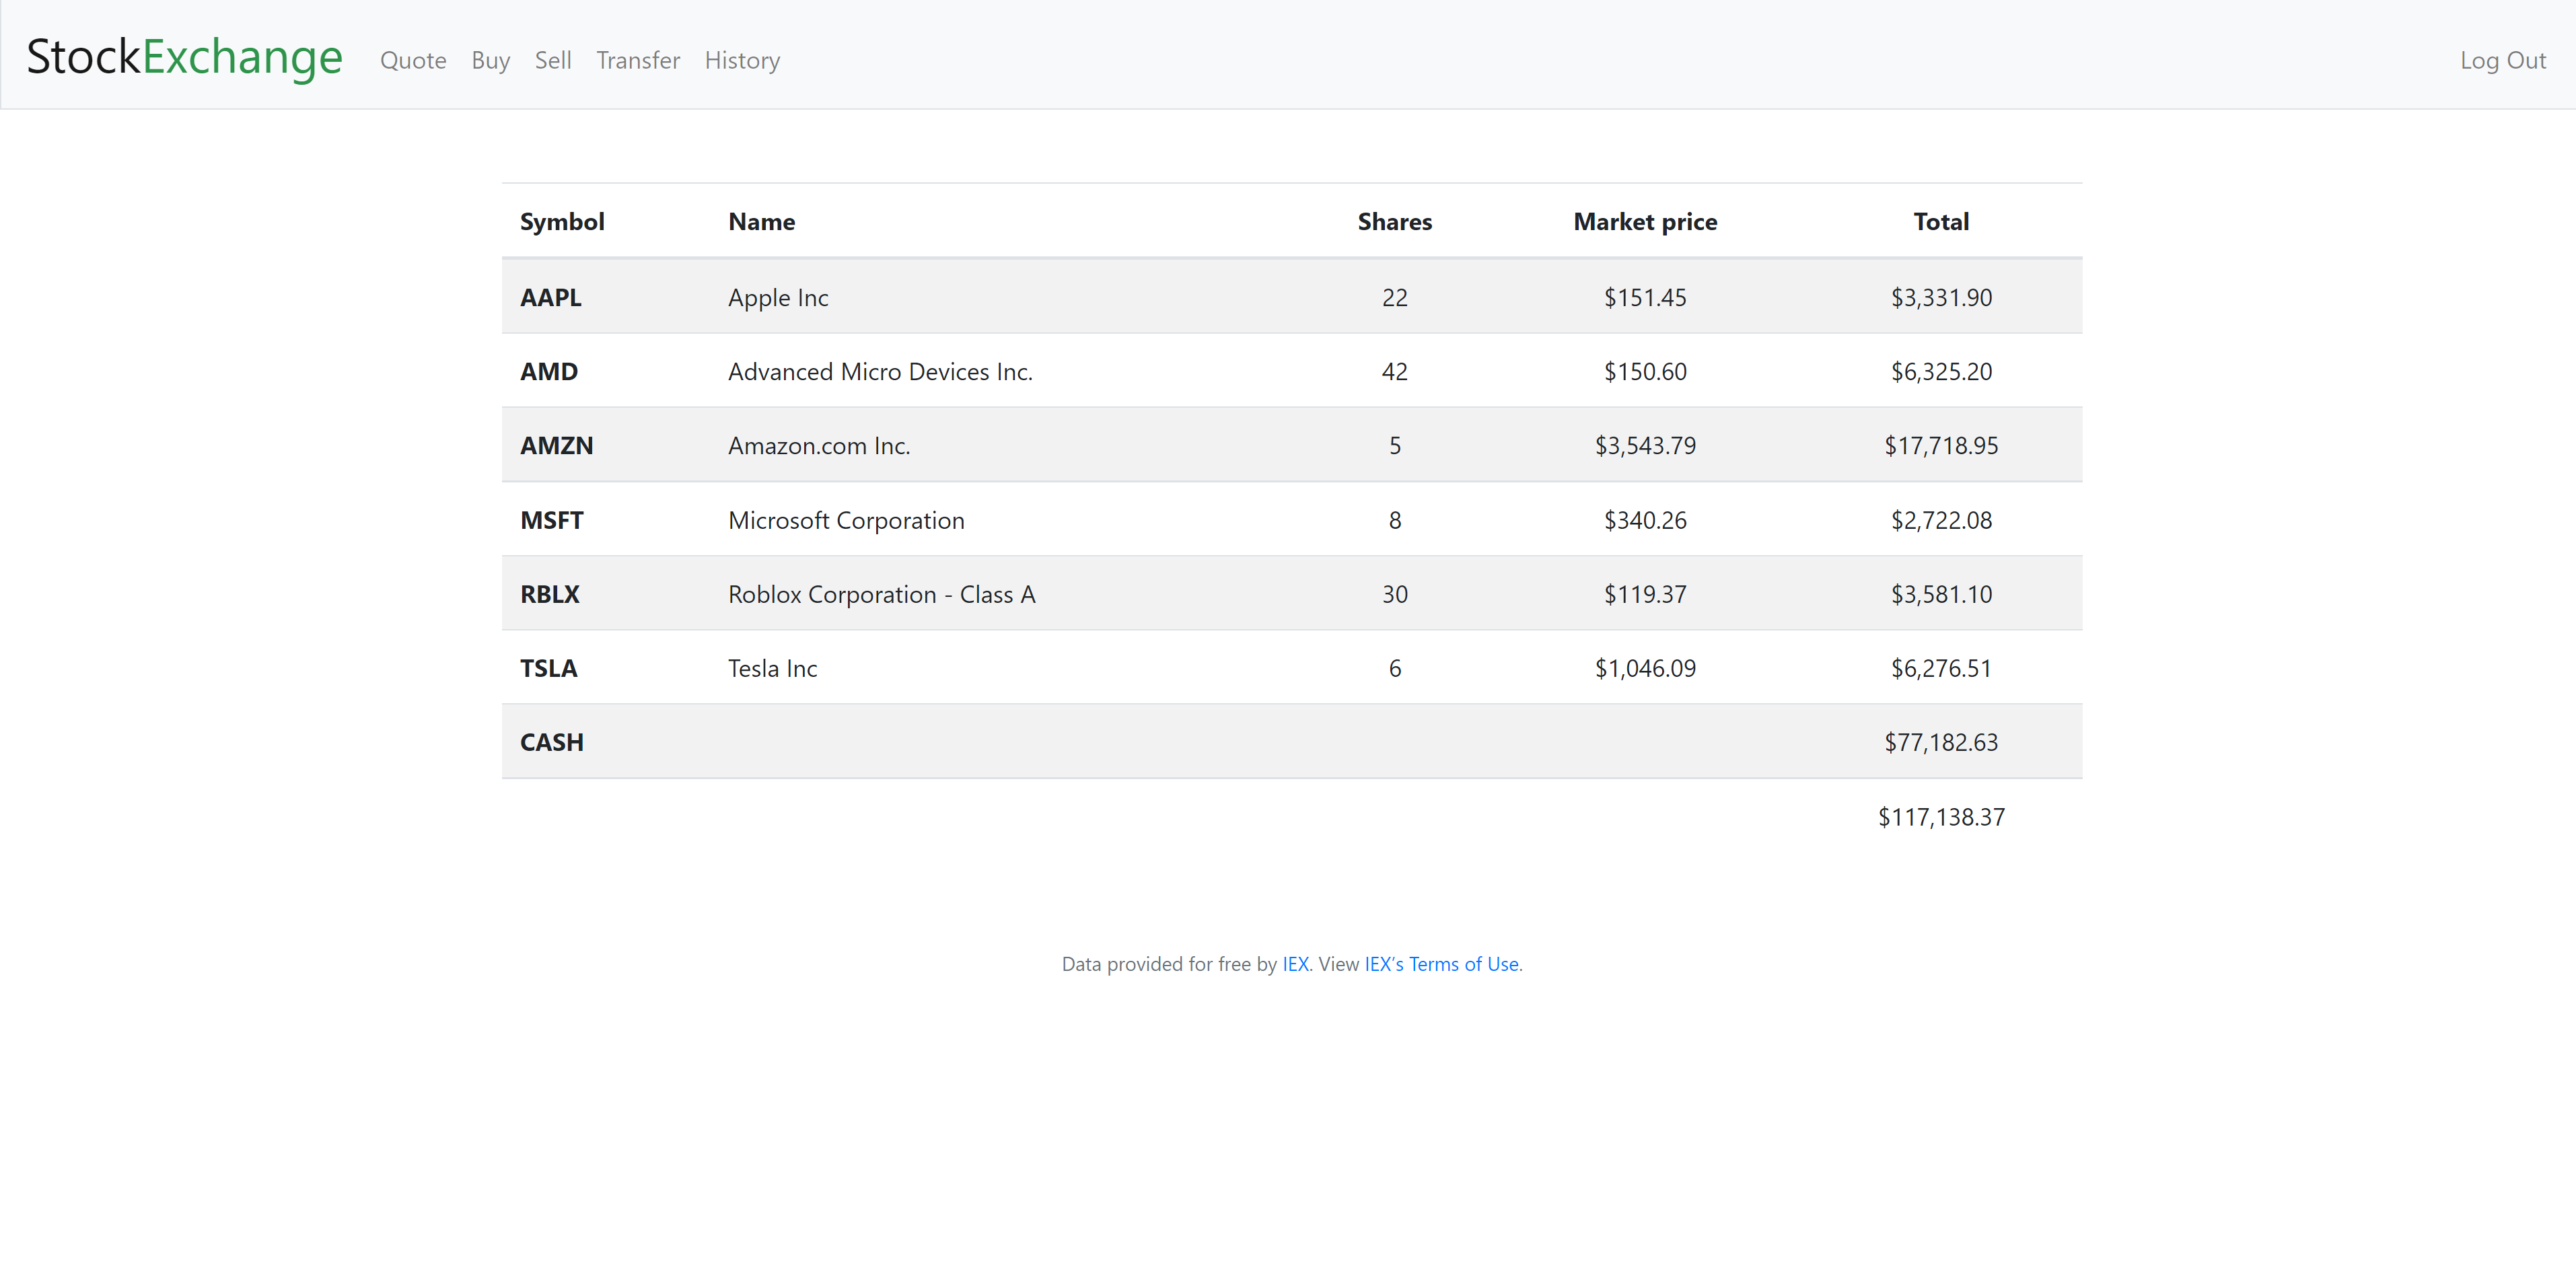The height and width of the screenshot is (1267, 2576).
Task: Log Out of the account
Action: [2502, 61]
